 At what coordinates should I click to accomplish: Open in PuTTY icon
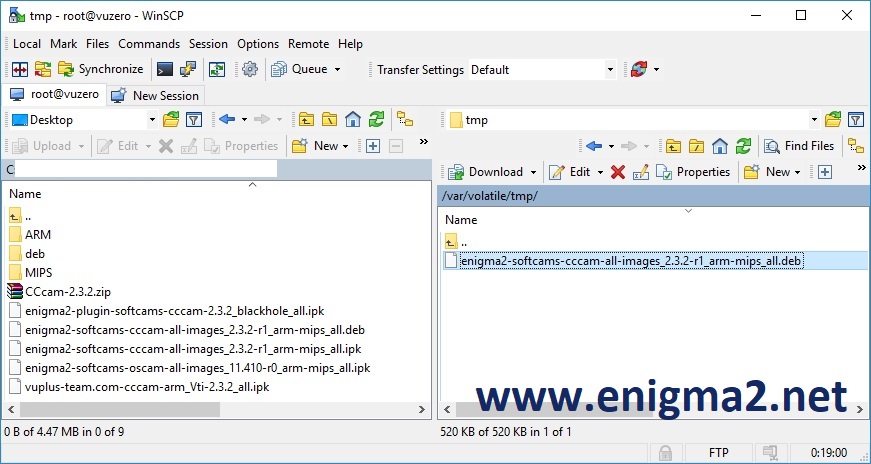[188, 69]
